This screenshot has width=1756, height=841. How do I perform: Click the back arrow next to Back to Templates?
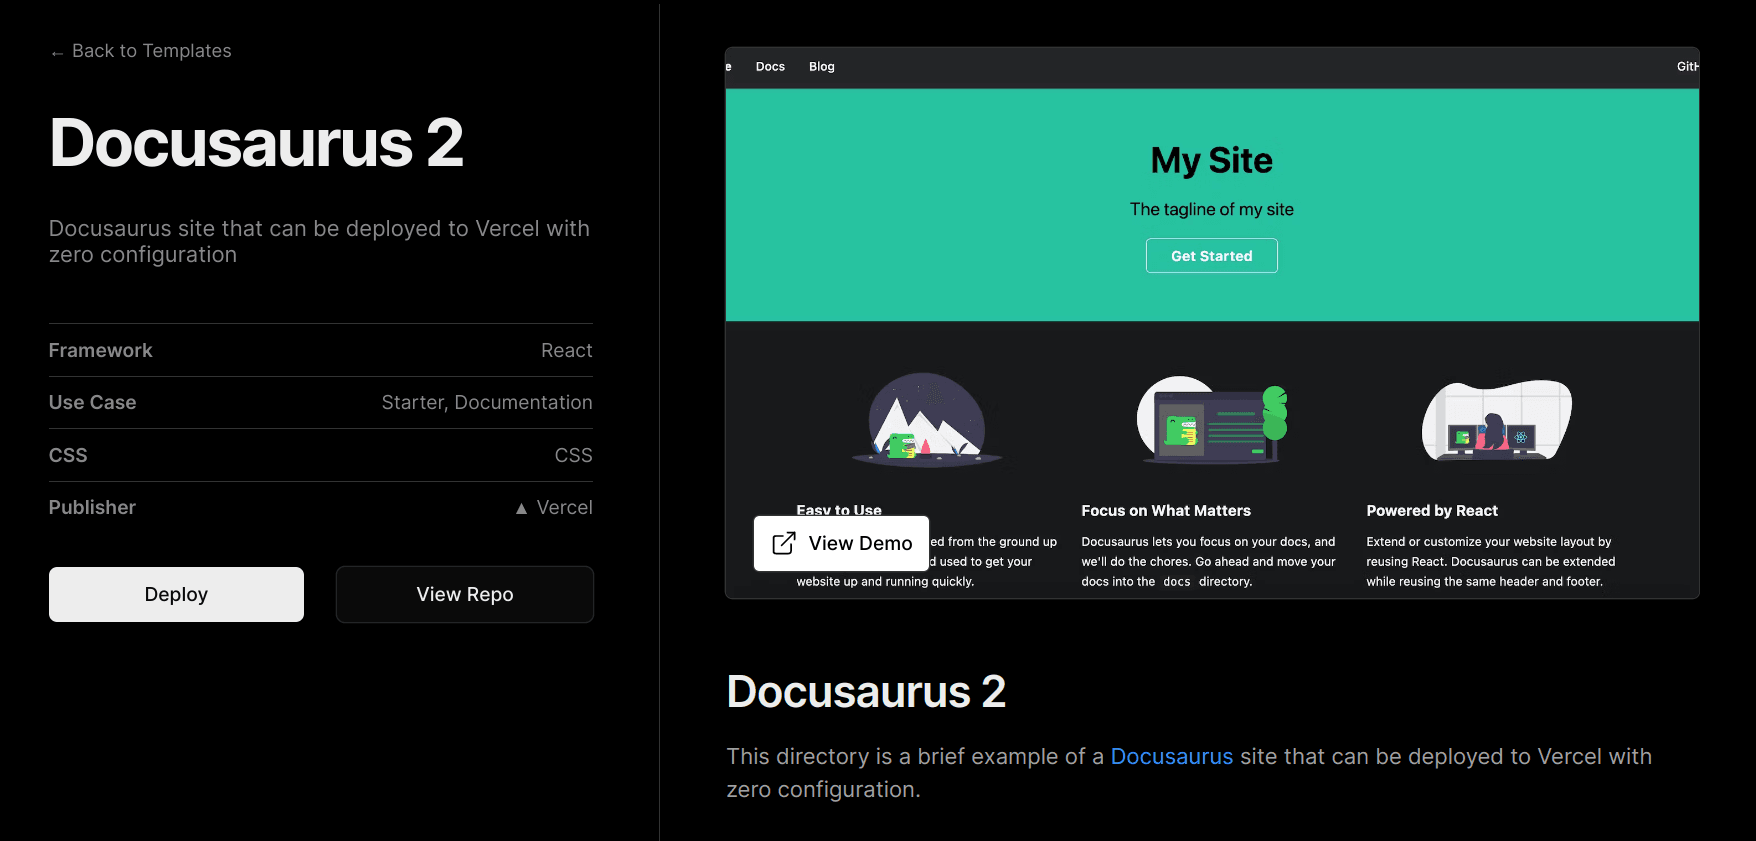(57, 53)
